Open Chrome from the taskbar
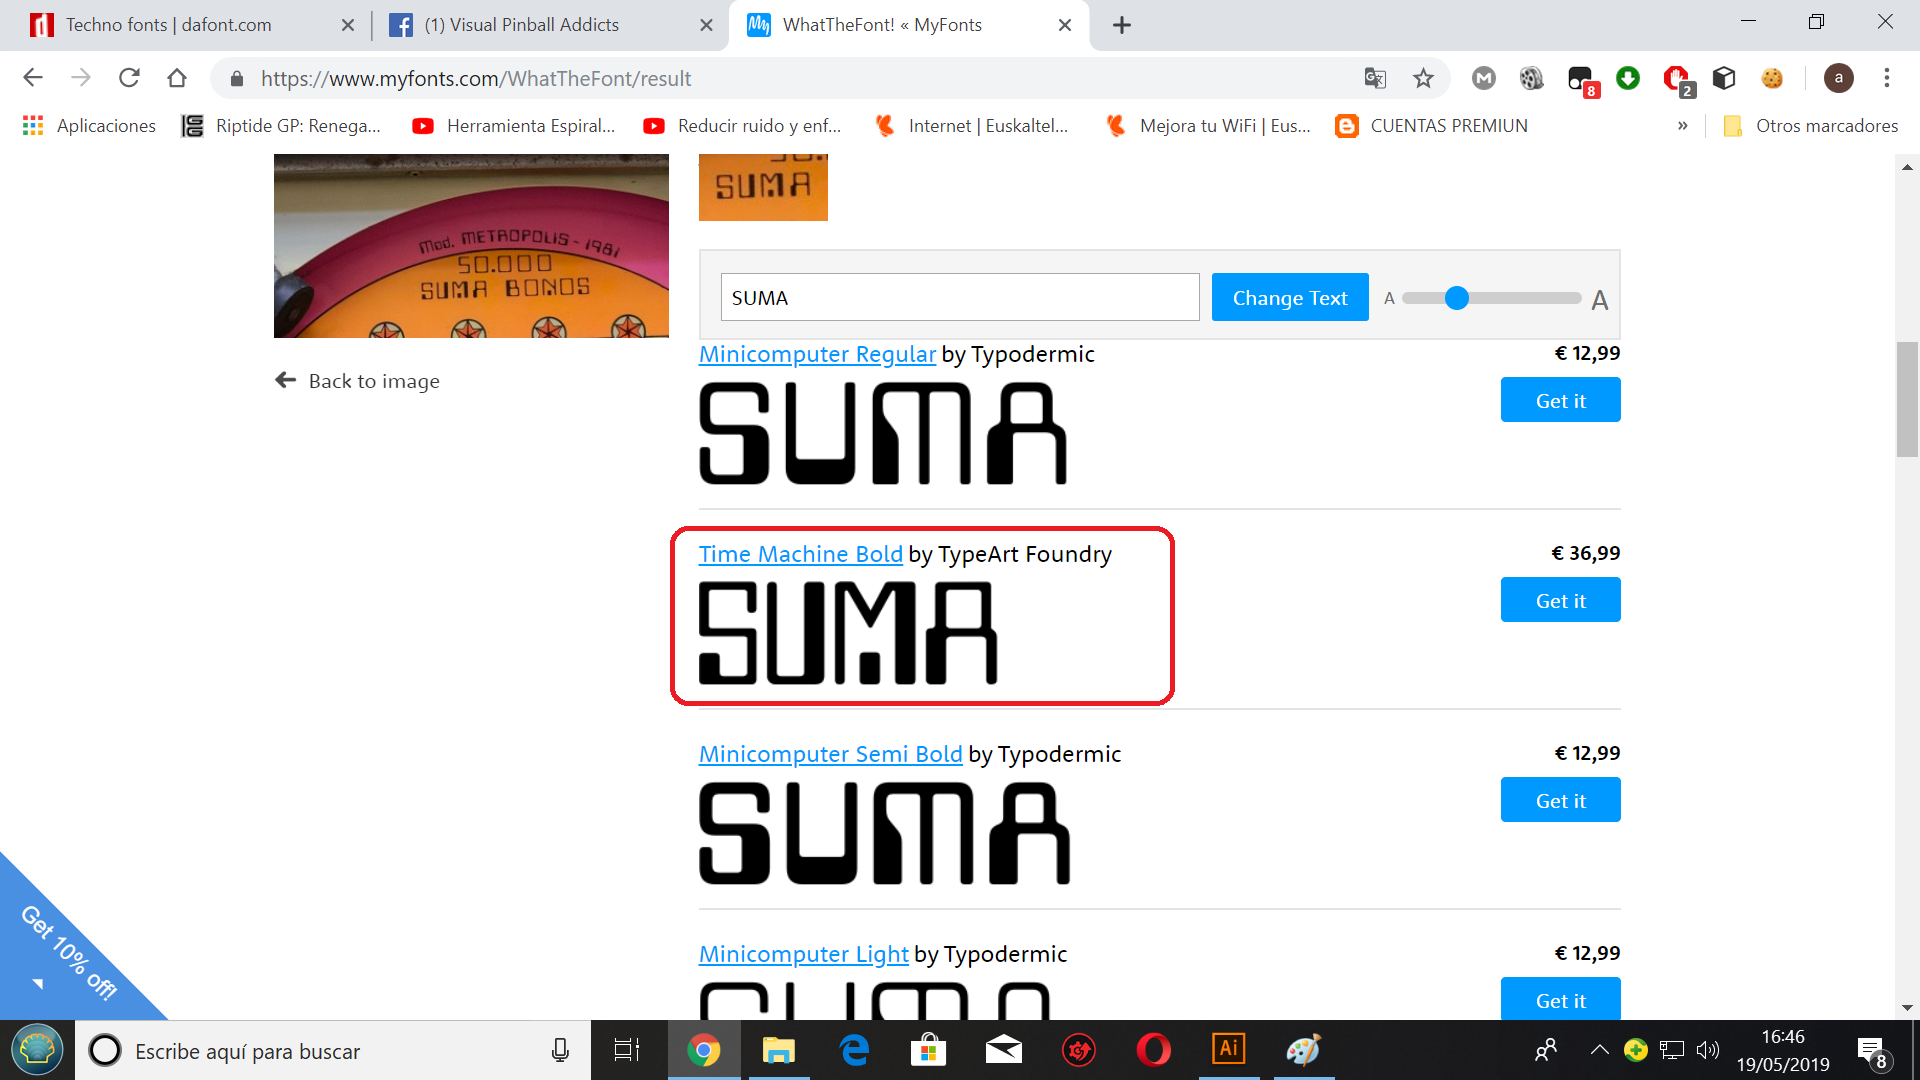Screen dimensions: 1920x1080 [704, 1050]
